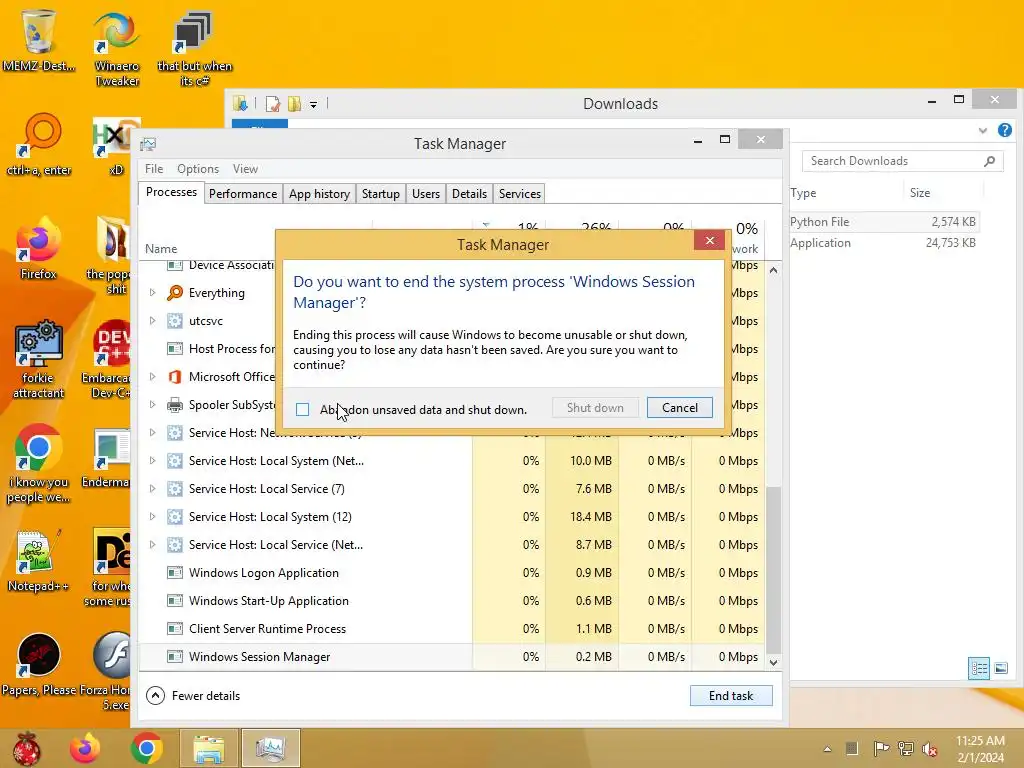Viewport: 1024px width, 768px height.
Task: Switch to the Users tab
Action: click(426, 194)
